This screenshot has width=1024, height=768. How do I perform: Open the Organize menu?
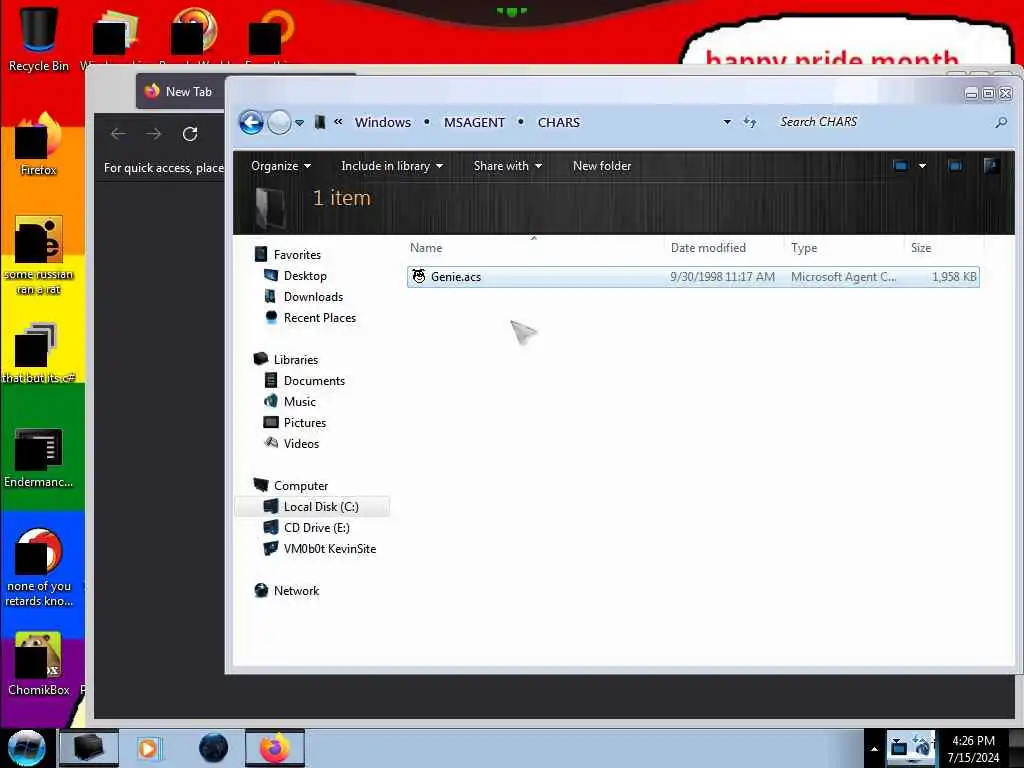(281, 166)
